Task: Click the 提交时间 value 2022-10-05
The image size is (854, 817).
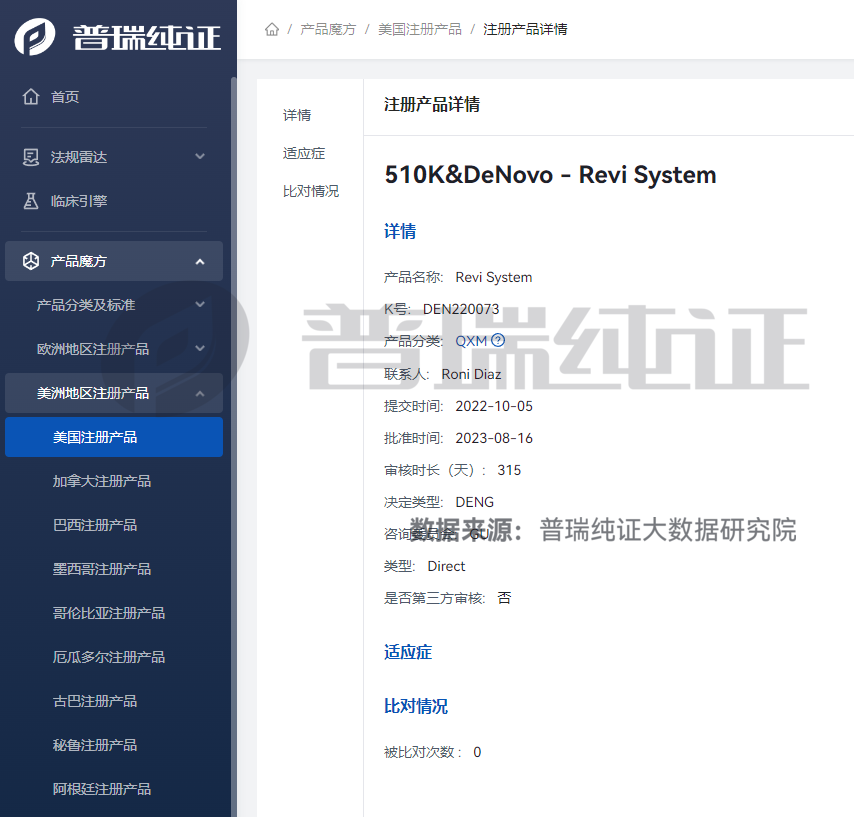Action: [494, 406]
